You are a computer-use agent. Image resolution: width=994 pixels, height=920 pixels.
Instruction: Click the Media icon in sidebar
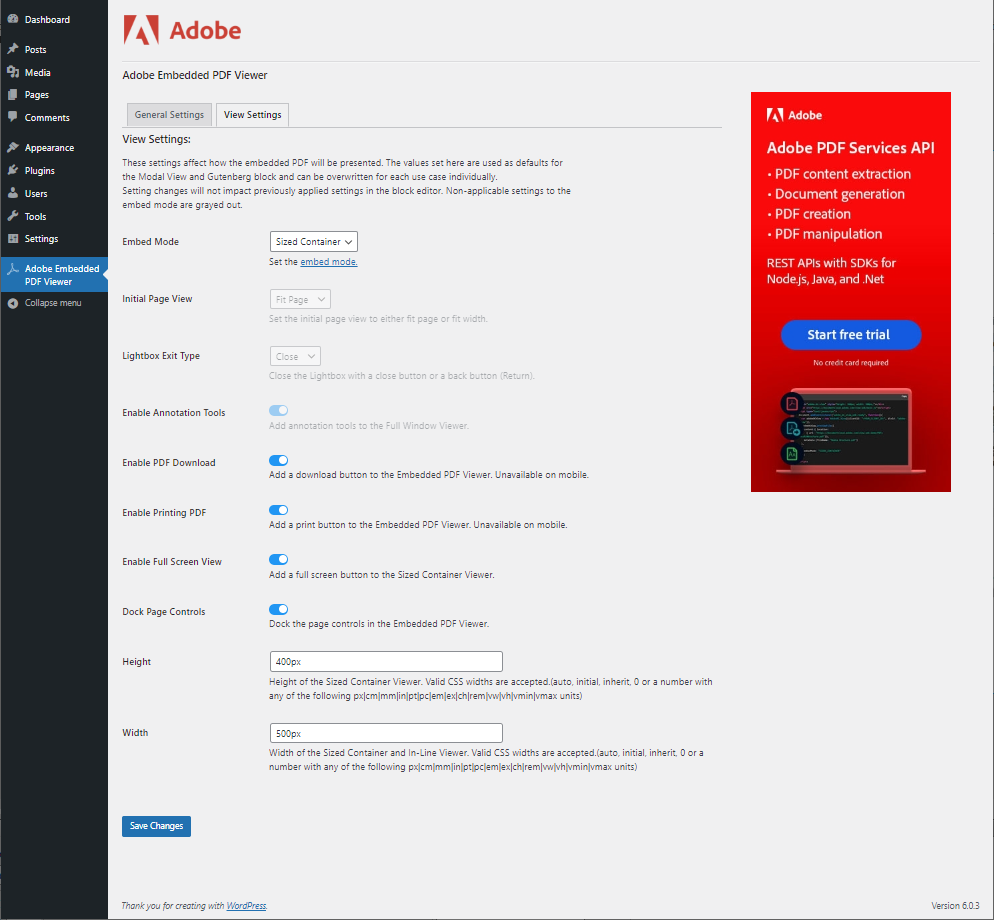pyautogui.click(x=13, y=72)
